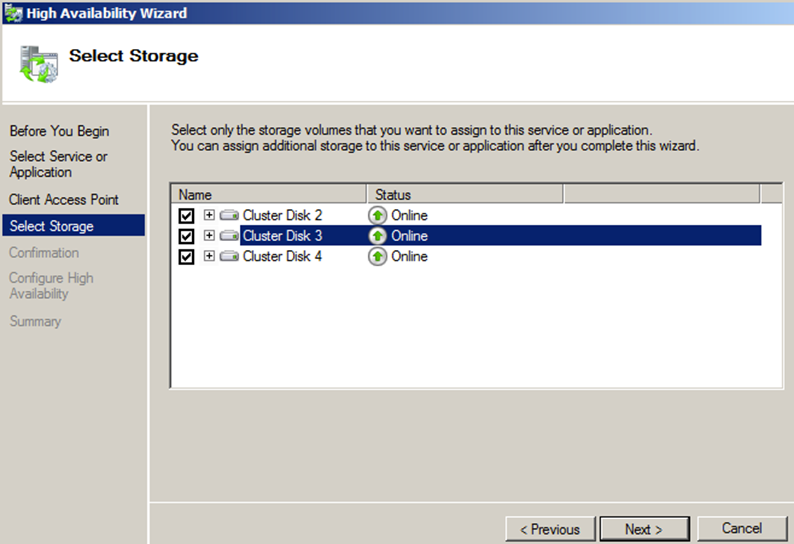Click the Cluster Disk 2 drive icon

pyautogui.click(x=230, y=216)
